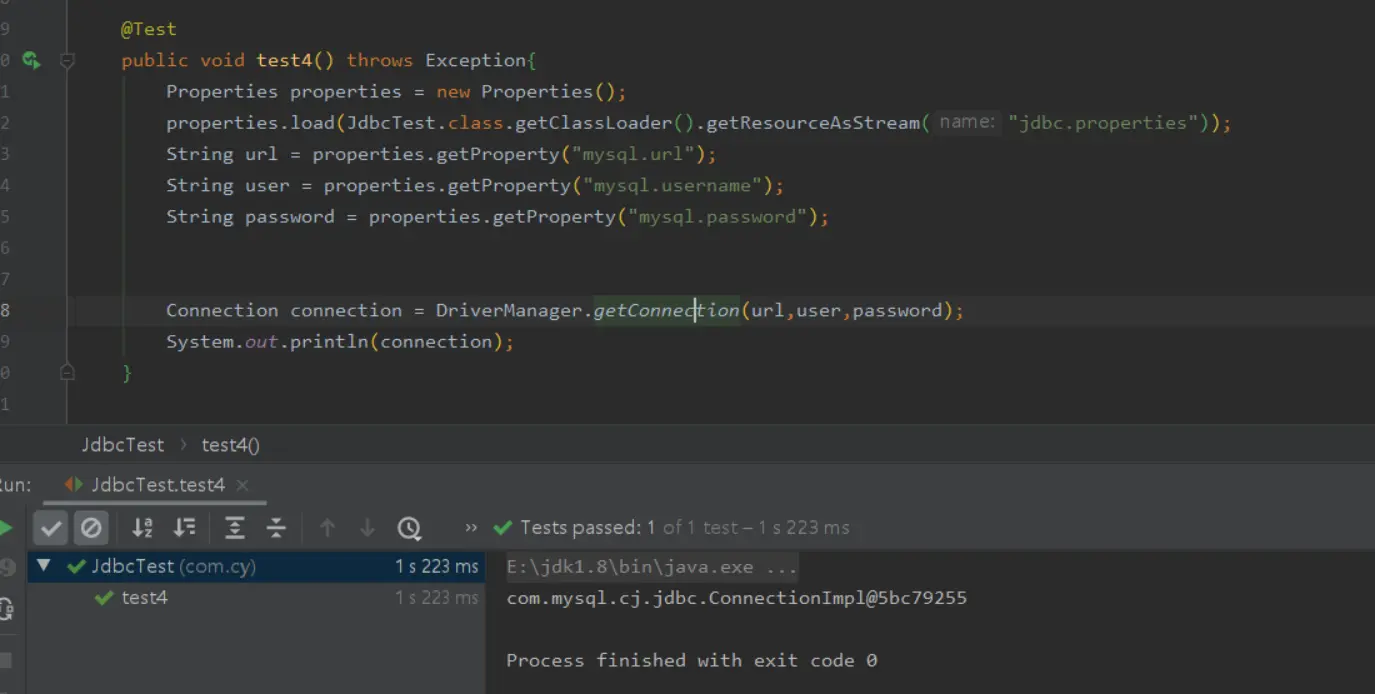Click the 'Process finished with exit code 0' line

[x=692, y=660]
